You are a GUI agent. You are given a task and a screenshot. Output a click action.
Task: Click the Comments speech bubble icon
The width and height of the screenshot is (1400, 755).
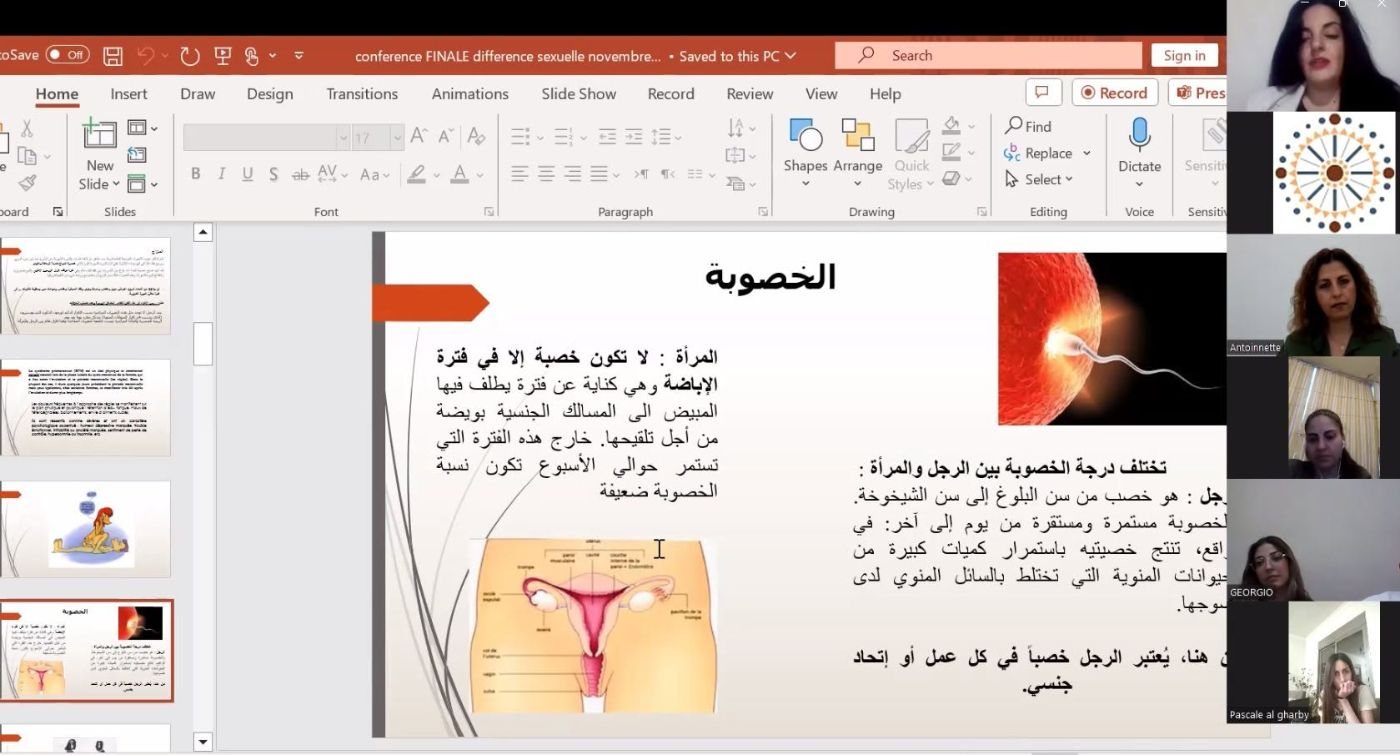point(1043,93)
